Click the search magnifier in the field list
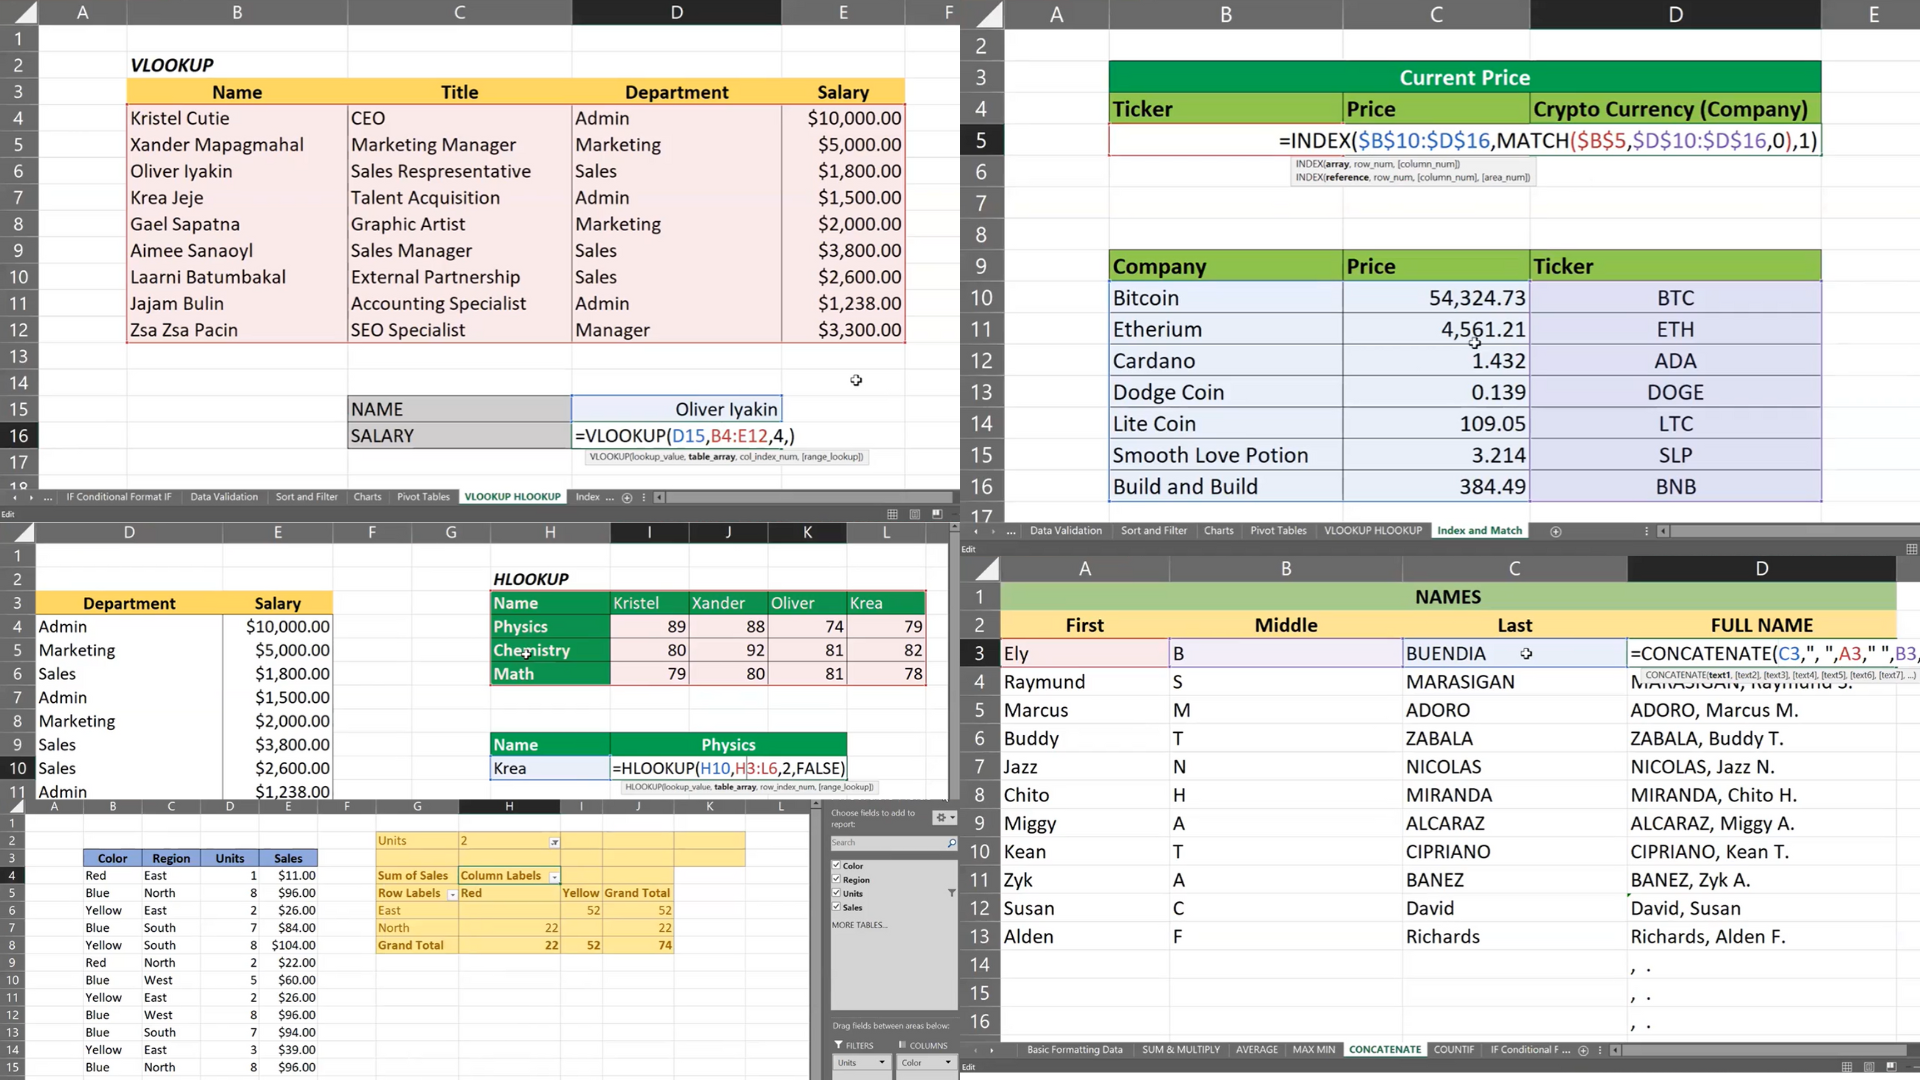Viewport: 1920px width, 1080px height. point(951,843)
